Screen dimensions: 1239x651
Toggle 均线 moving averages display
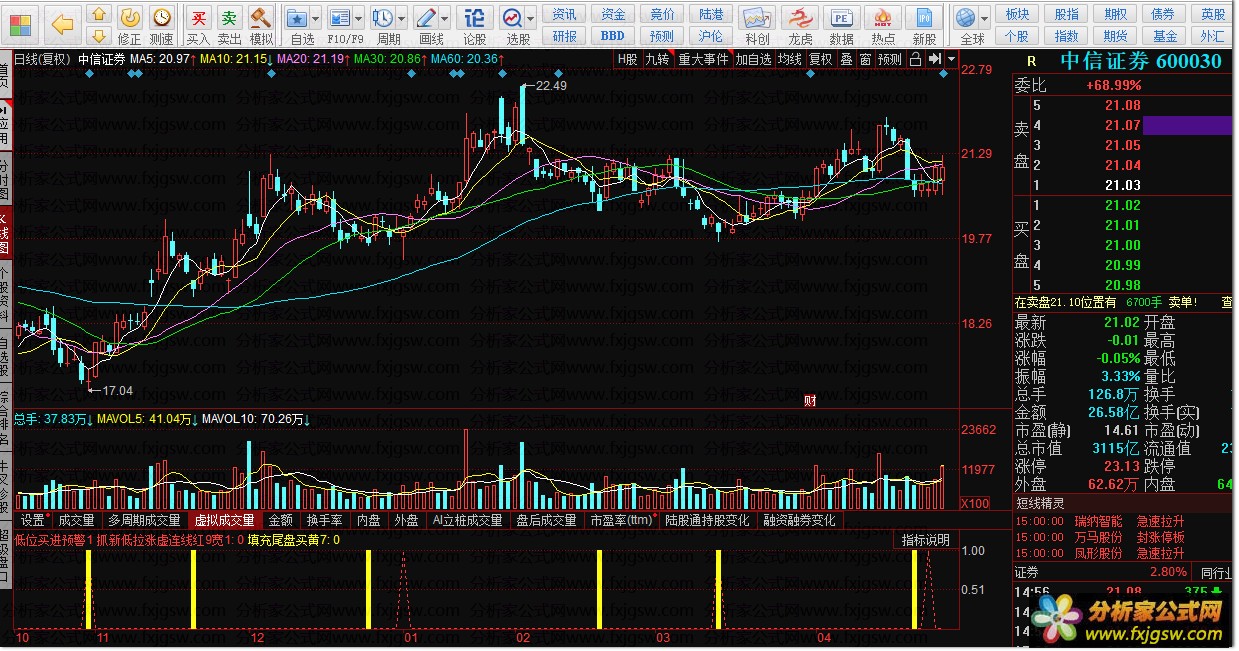[x=790, y=59]
